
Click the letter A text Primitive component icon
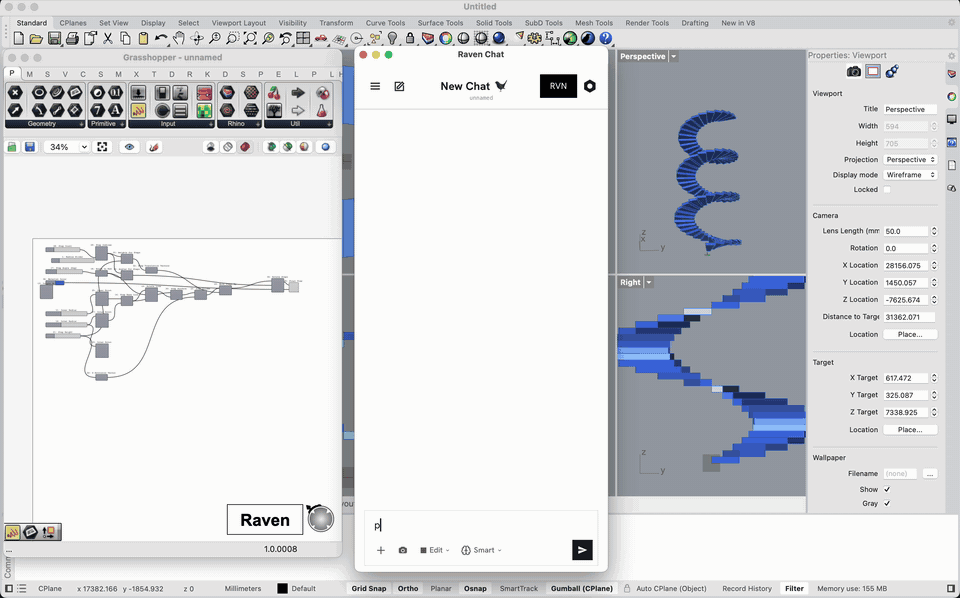tap(116, 111)
